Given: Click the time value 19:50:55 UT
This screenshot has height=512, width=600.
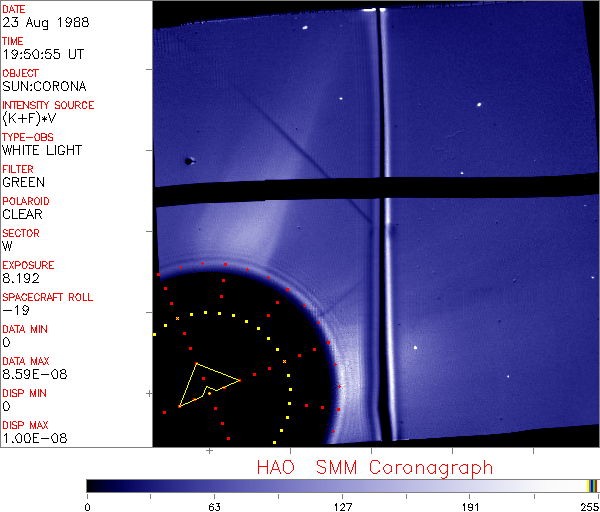Looking at the screenshot, I should [x=42, y=55].
